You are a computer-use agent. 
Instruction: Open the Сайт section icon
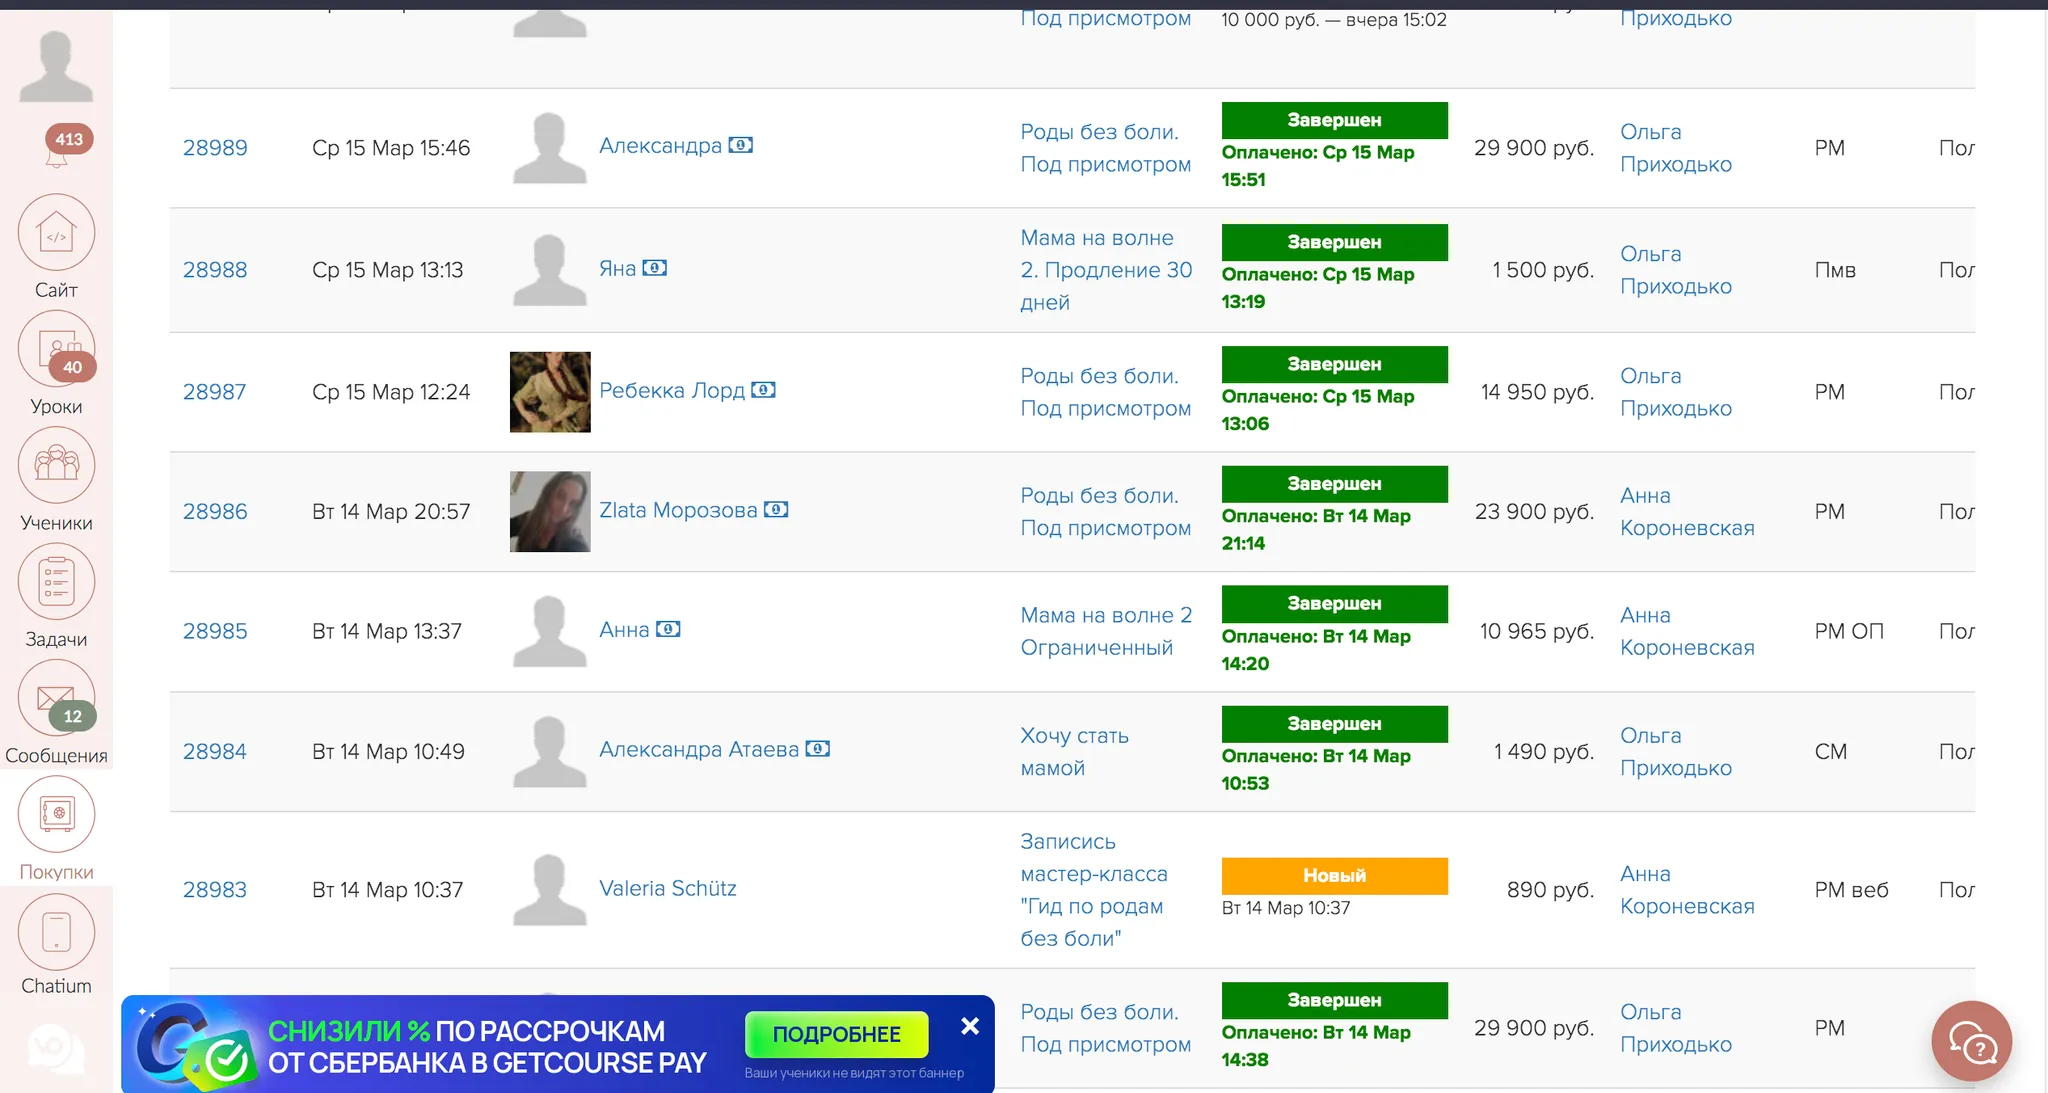56,233
